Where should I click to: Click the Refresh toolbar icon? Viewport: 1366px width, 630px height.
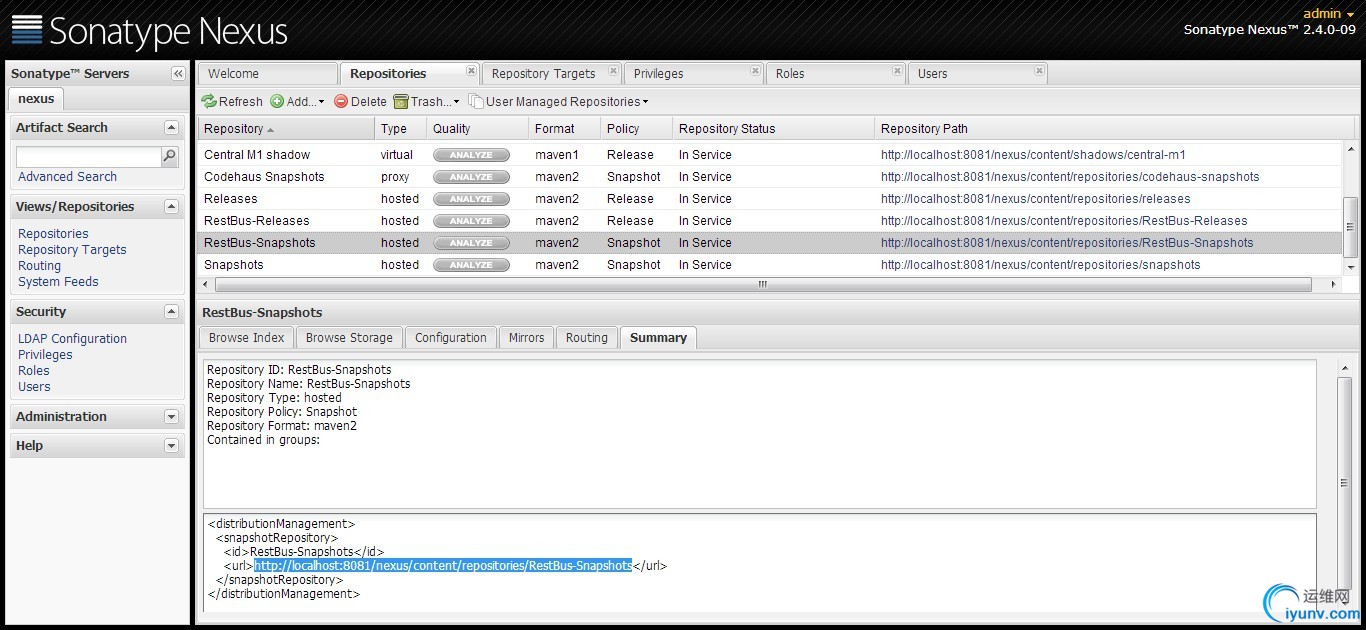(x=209, y=101)
